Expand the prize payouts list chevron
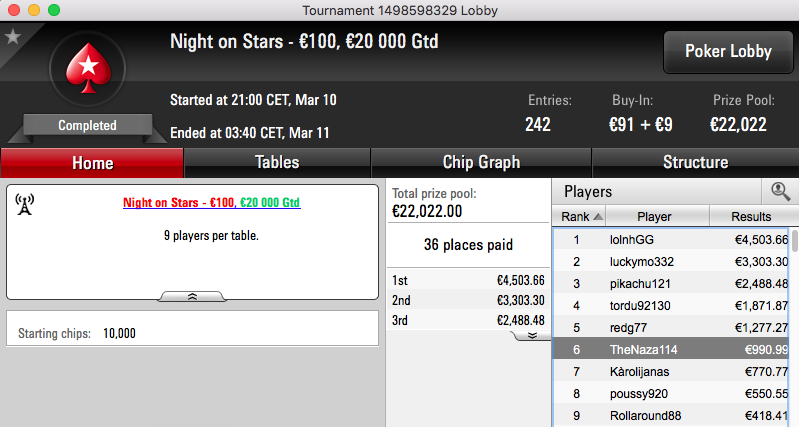 click(531, 335)
